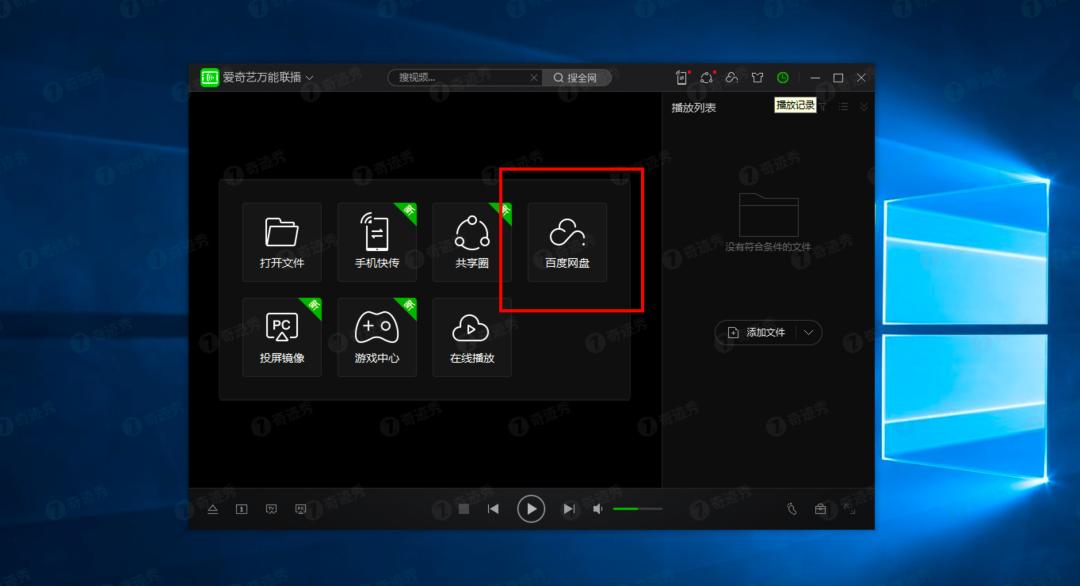Open the 游戏中心 game center tile
This screenshot has height=586, width=1080.
(377, 337)
